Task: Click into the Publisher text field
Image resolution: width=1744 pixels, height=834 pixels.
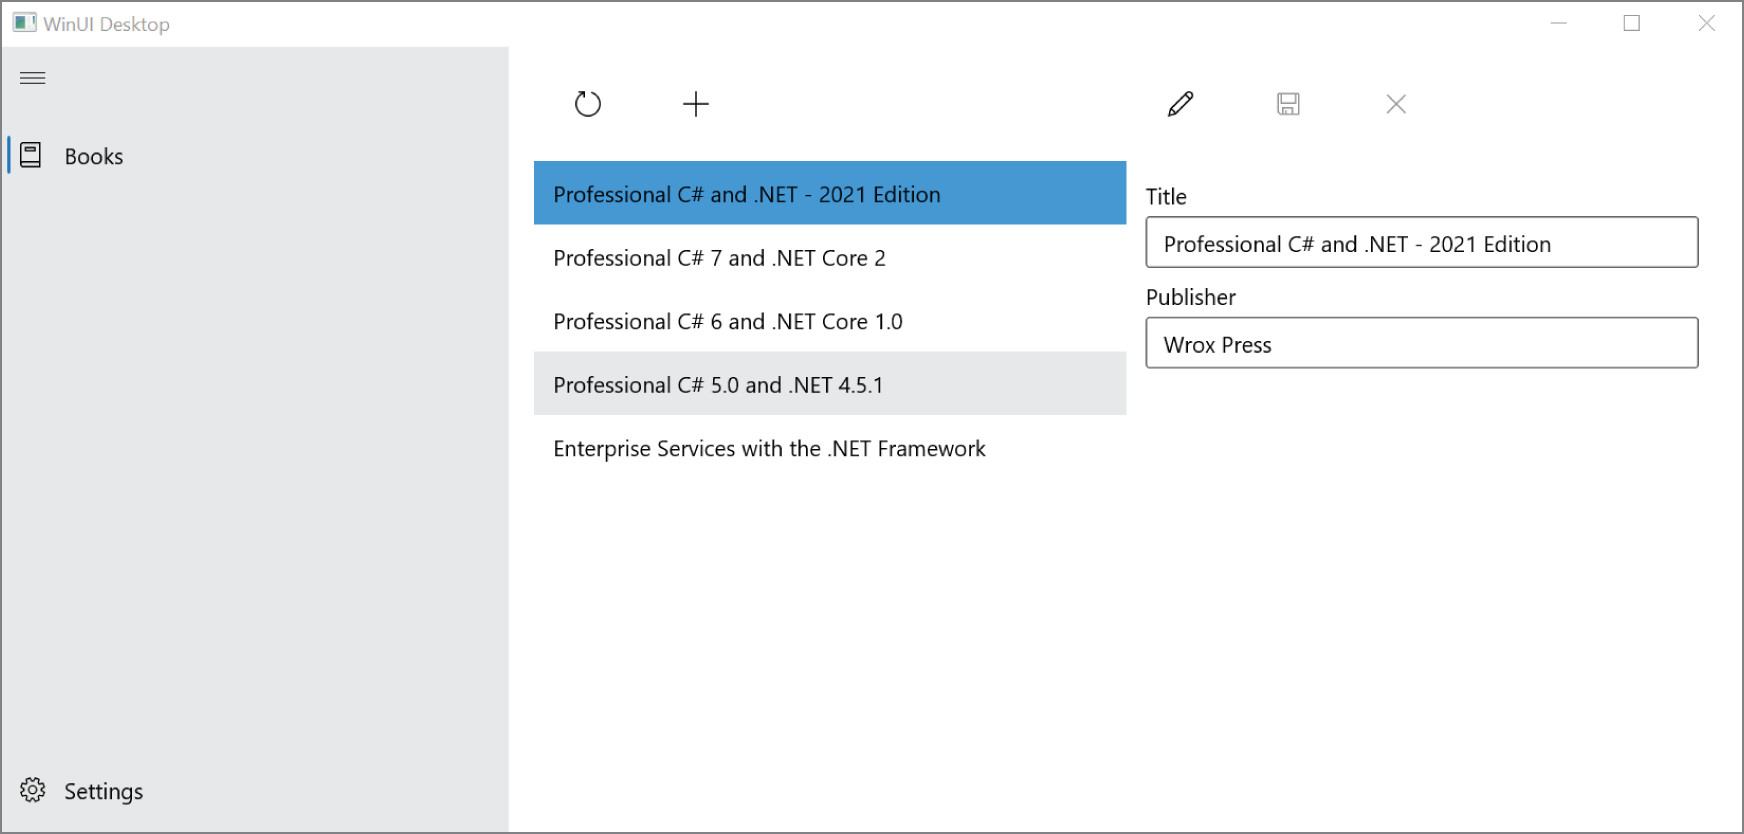Action: point(1421,344)
